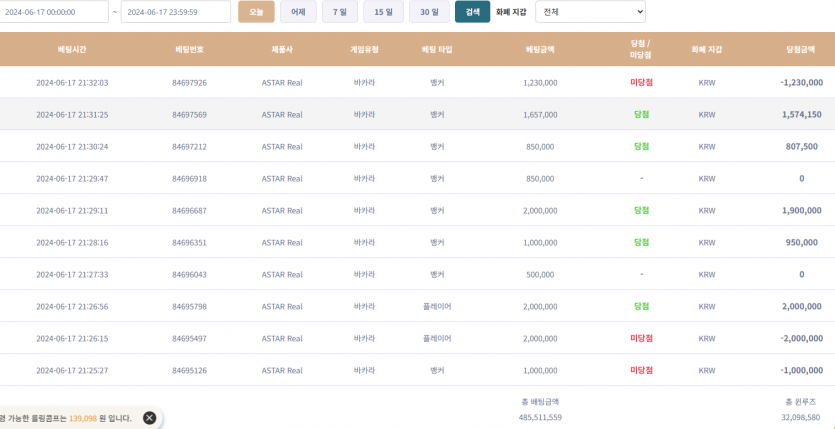The height and width of the screenshot is (429, 835).
Task: Click the timestamp 2024-06-17 21:26:56
Action: pos(72,307)
